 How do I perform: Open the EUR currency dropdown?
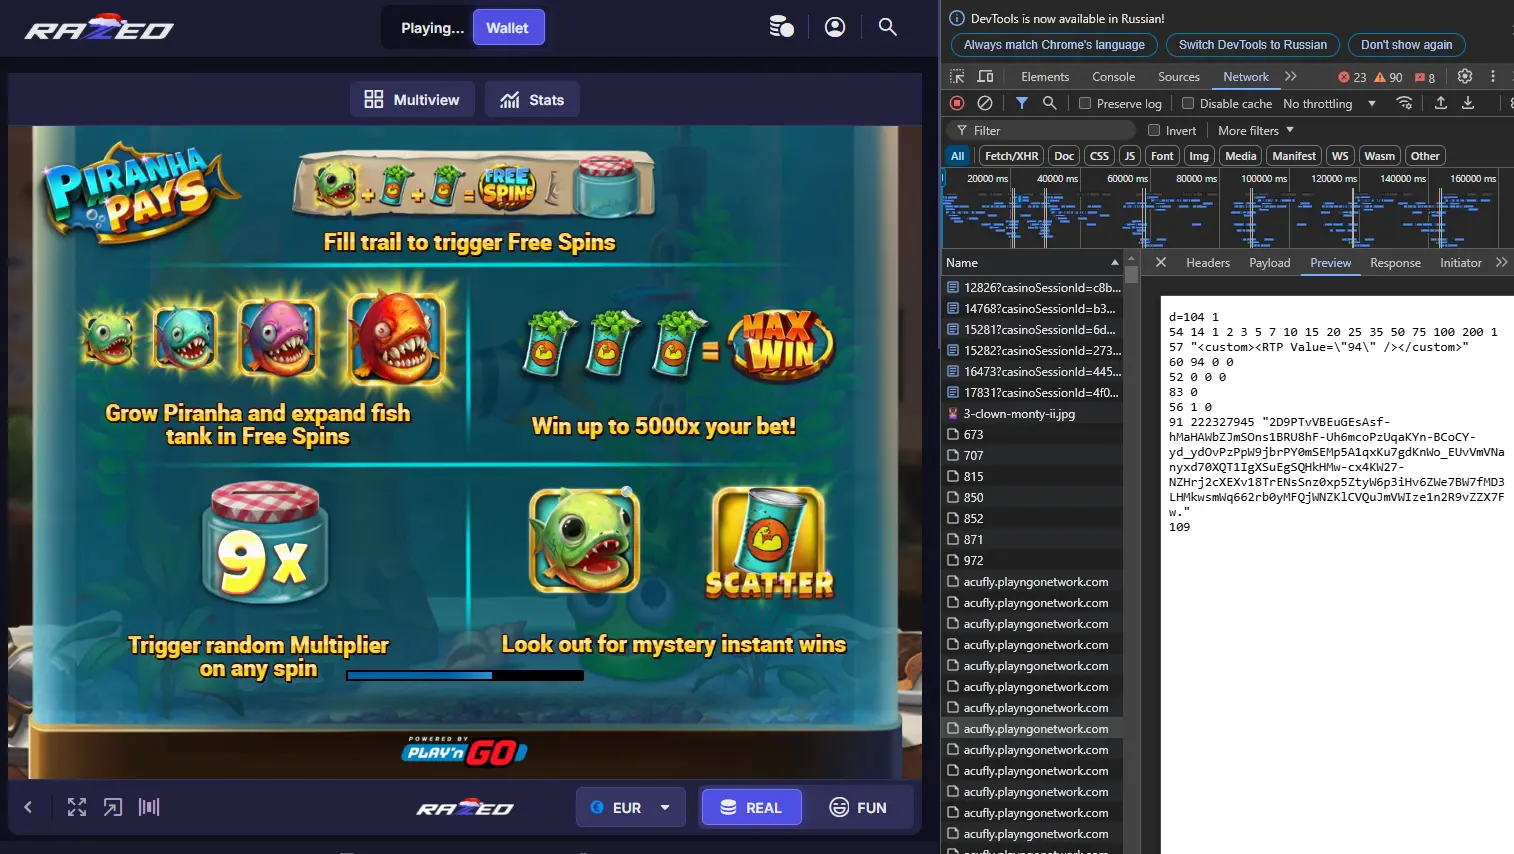(630, 807)
